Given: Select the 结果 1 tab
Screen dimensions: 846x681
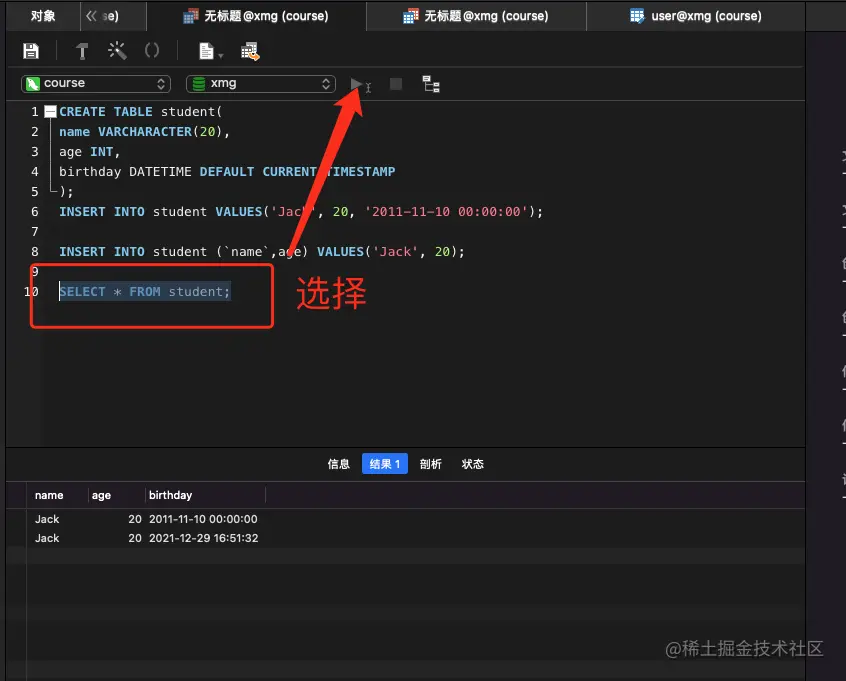Looking at the screenshot, I should (385, 464).
